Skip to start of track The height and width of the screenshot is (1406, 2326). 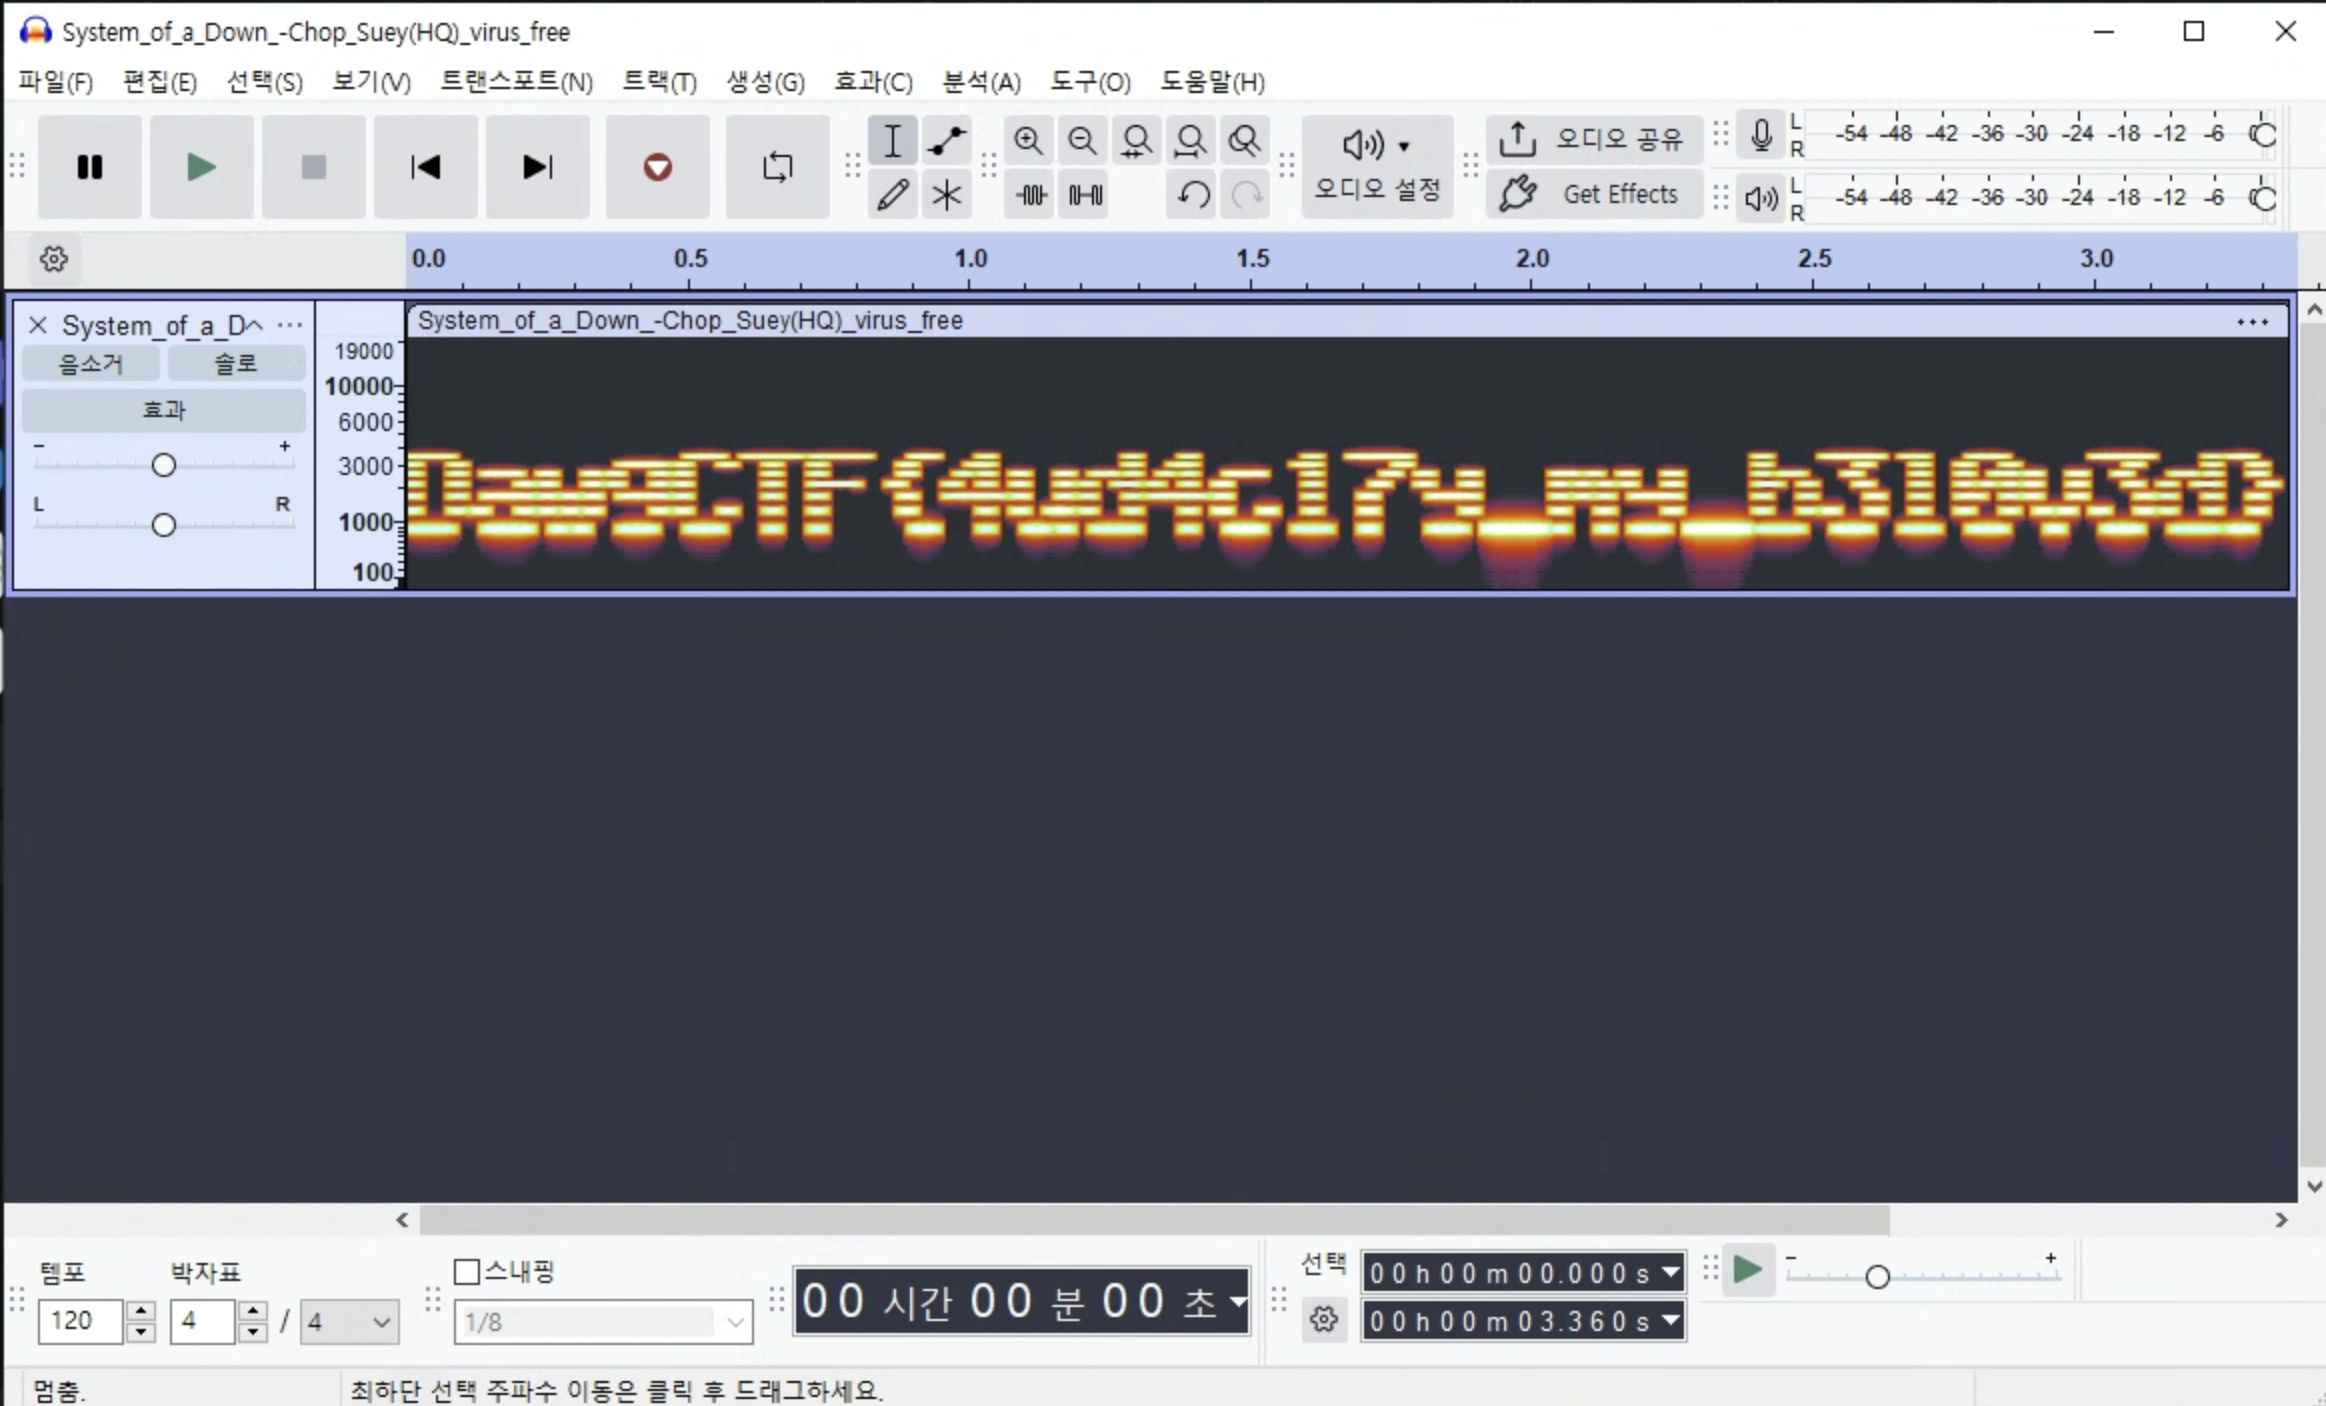[x=425, y=167]
